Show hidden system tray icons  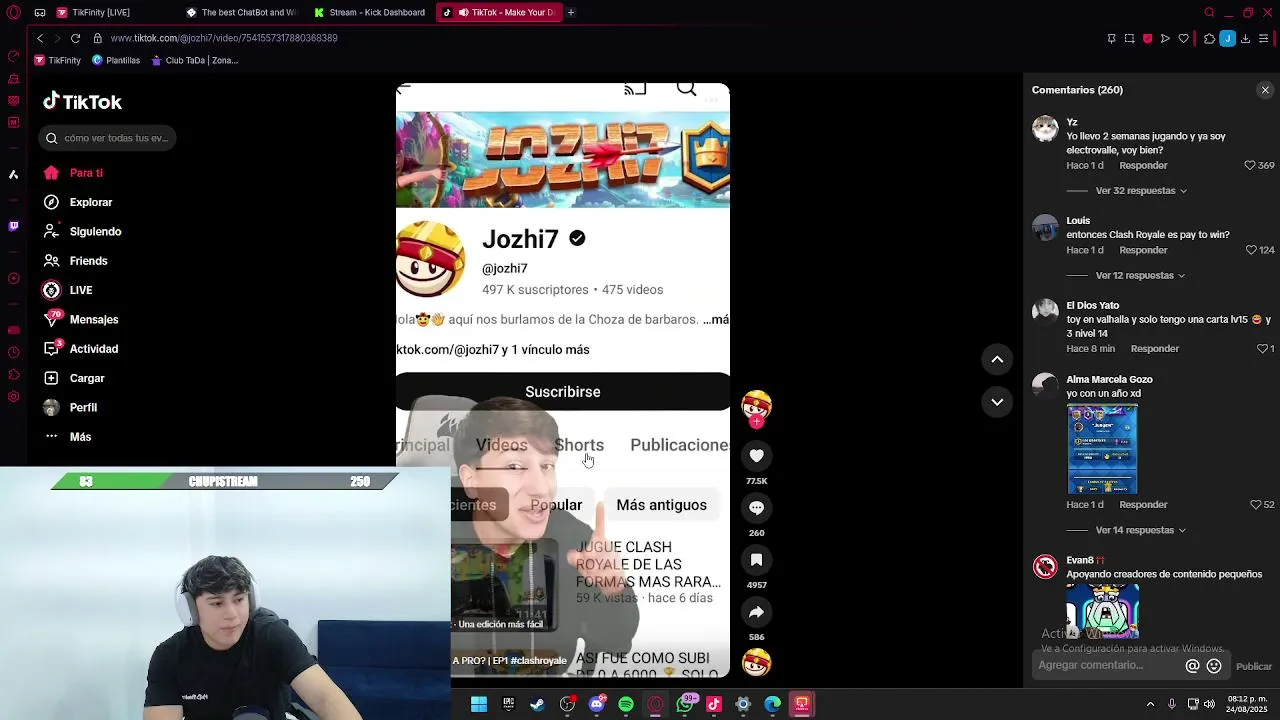[1150, 704]
